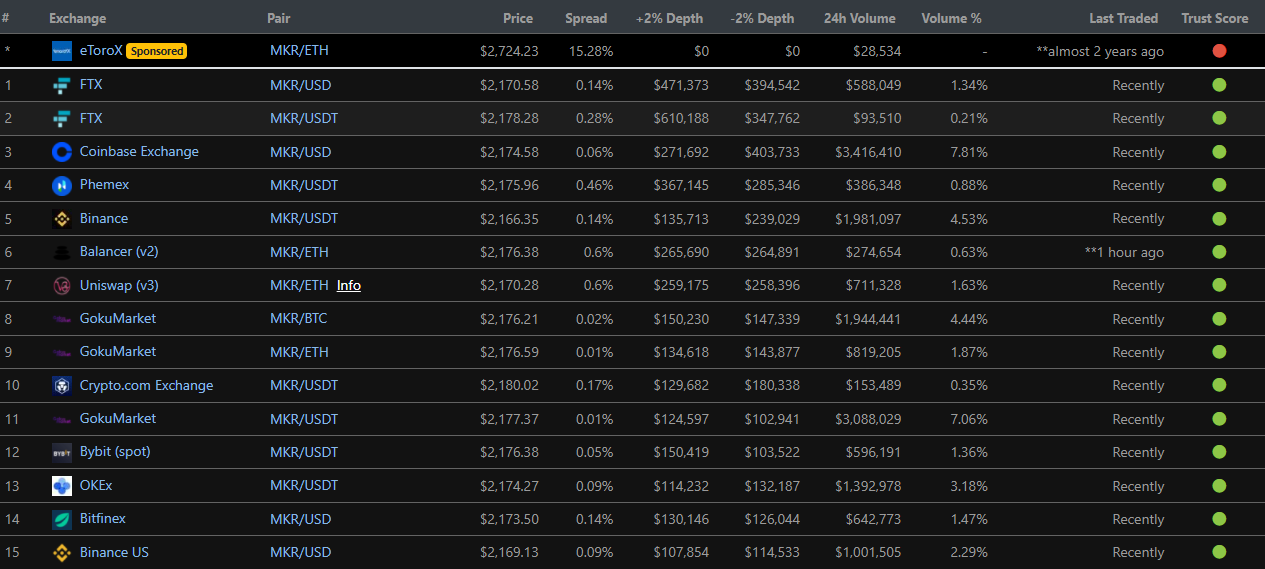Open the Crypto.com Exchange link
Image resolution: width=1265 pixels, height=569 pixels.
coord(146,385)
